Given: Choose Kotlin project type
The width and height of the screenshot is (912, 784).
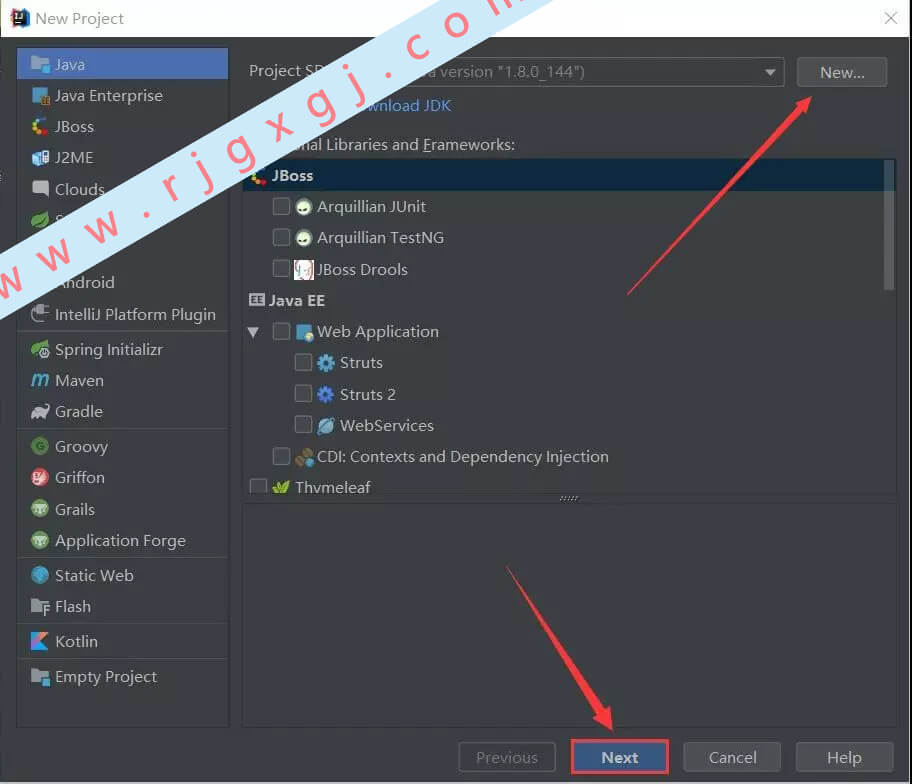Looking at the screenshot, I should click(122, 642).
